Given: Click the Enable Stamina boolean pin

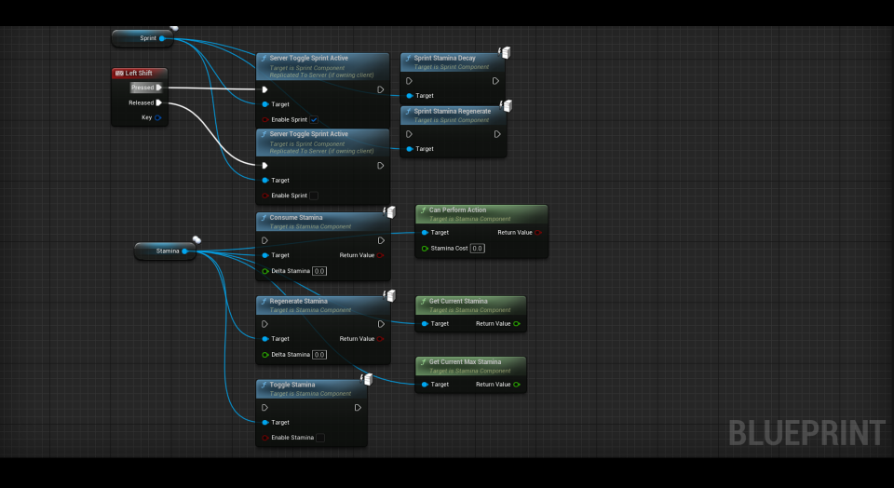Looking at the screenshot, I should click(x=265, y=438).
